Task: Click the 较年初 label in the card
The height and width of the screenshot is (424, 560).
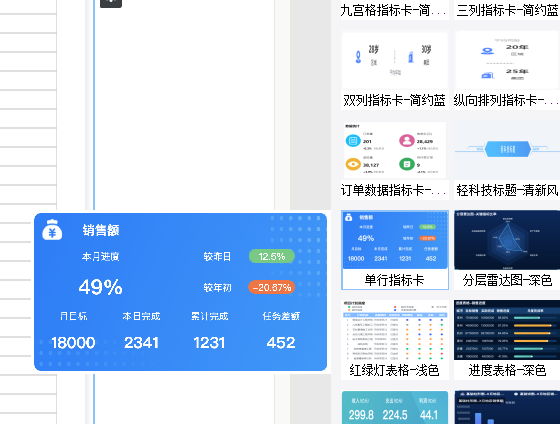Action: click(x=217, y=288)
